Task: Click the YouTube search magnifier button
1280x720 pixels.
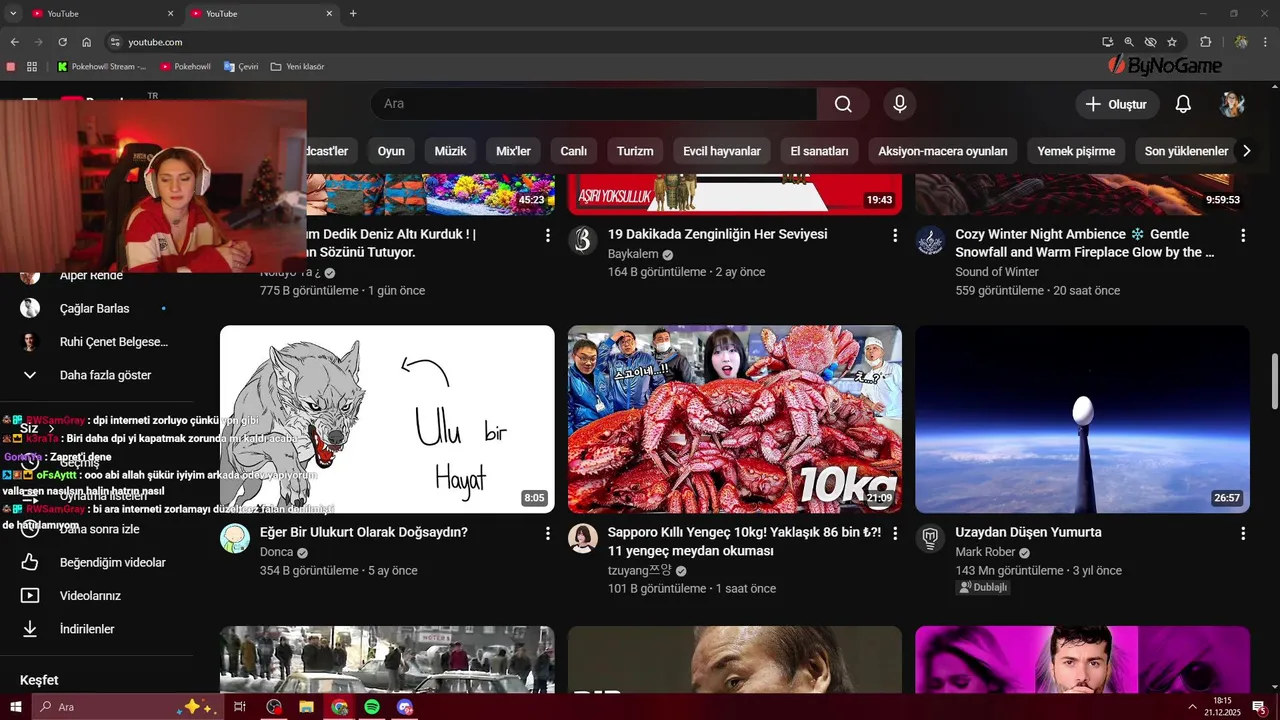Action: point(843,104)
